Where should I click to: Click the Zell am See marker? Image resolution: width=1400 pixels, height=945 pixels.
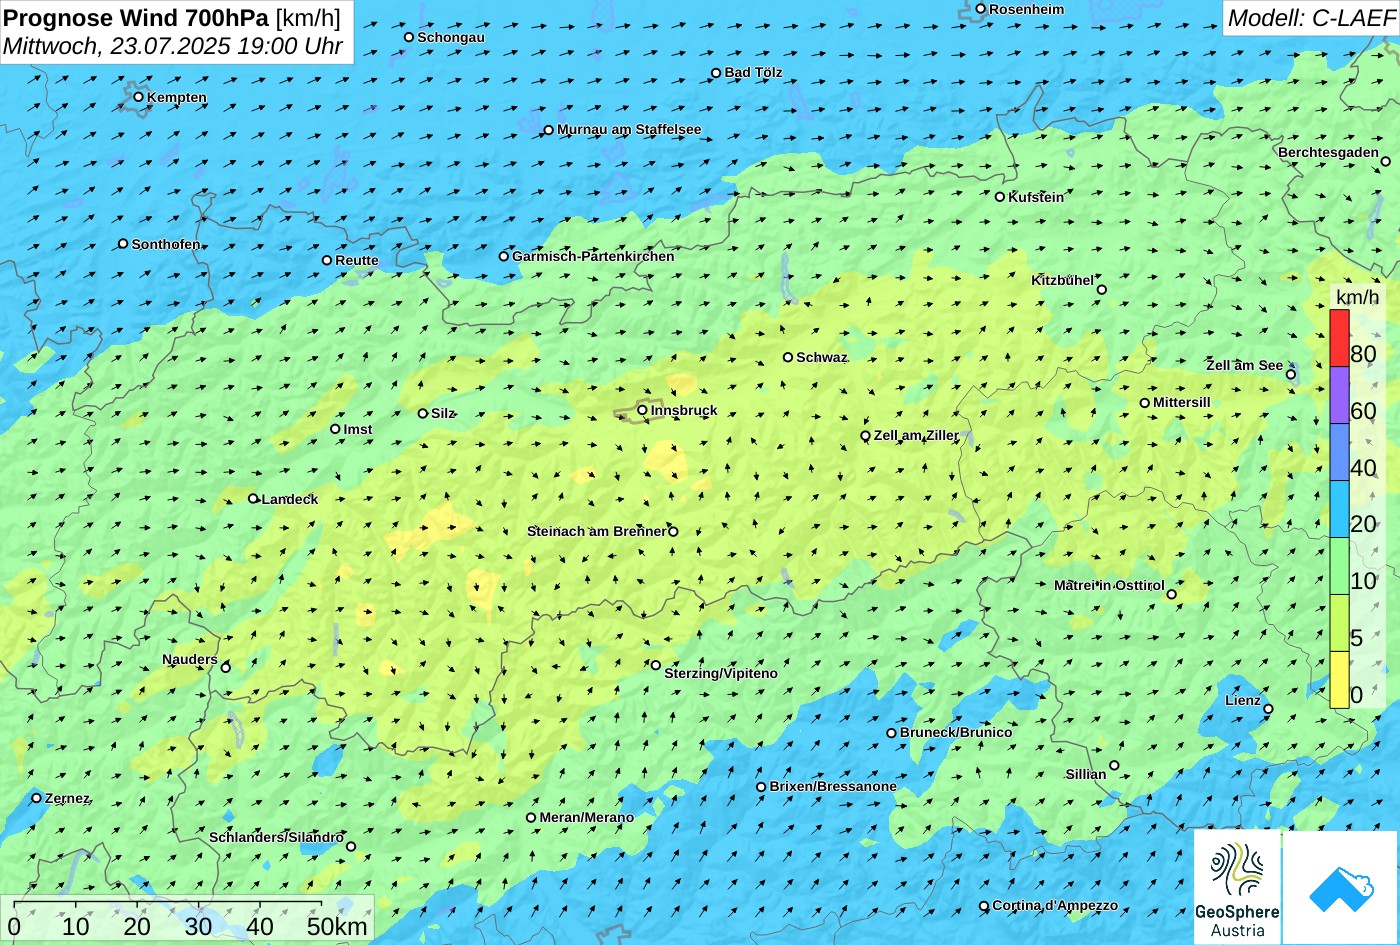[1291, 375]
